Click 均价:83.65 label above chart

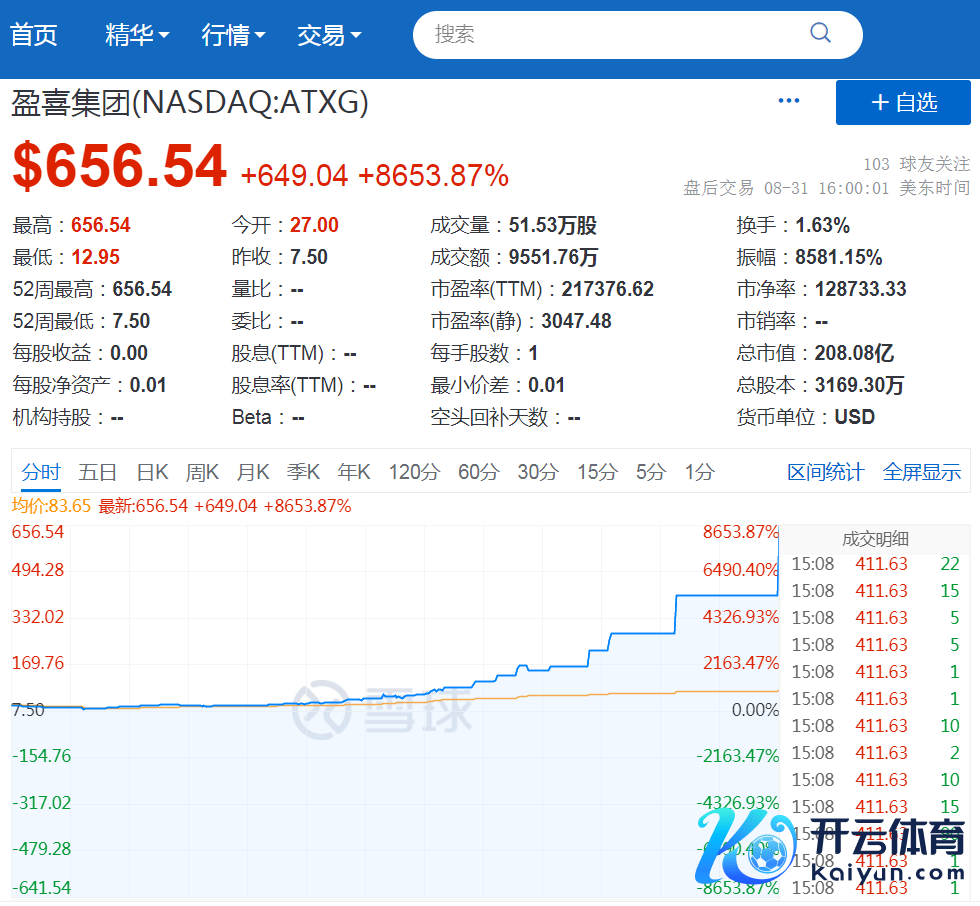coord(51,505)
